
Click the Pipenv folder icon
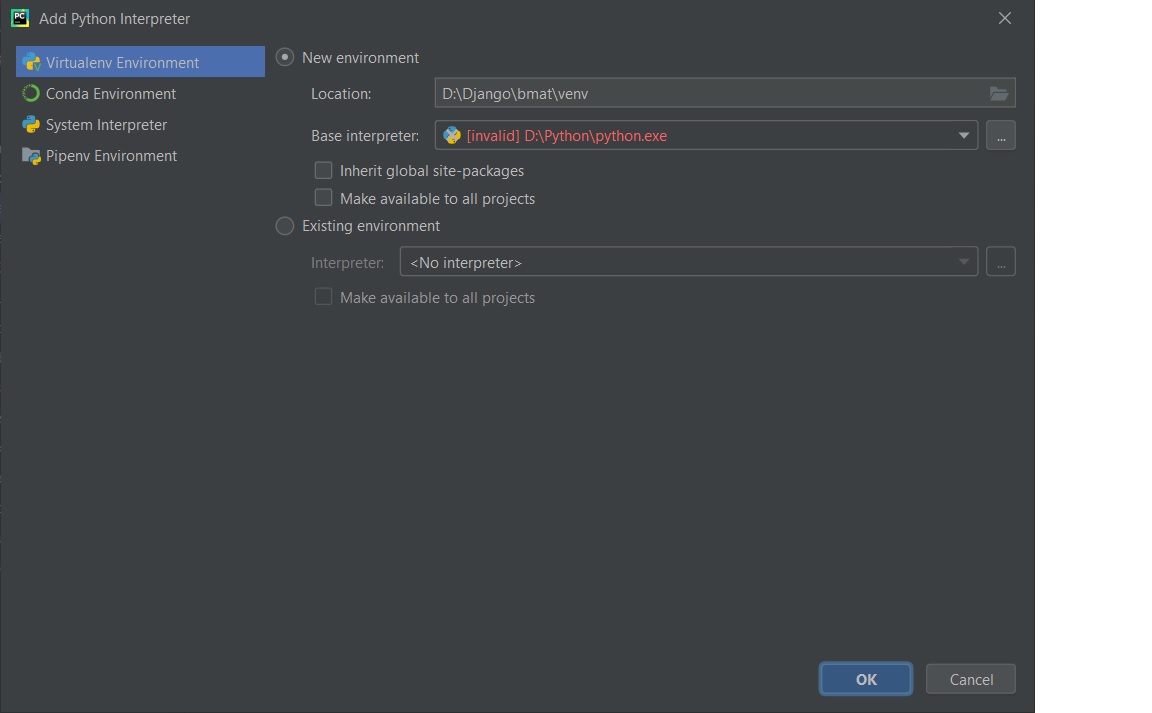tap(31, 156)
